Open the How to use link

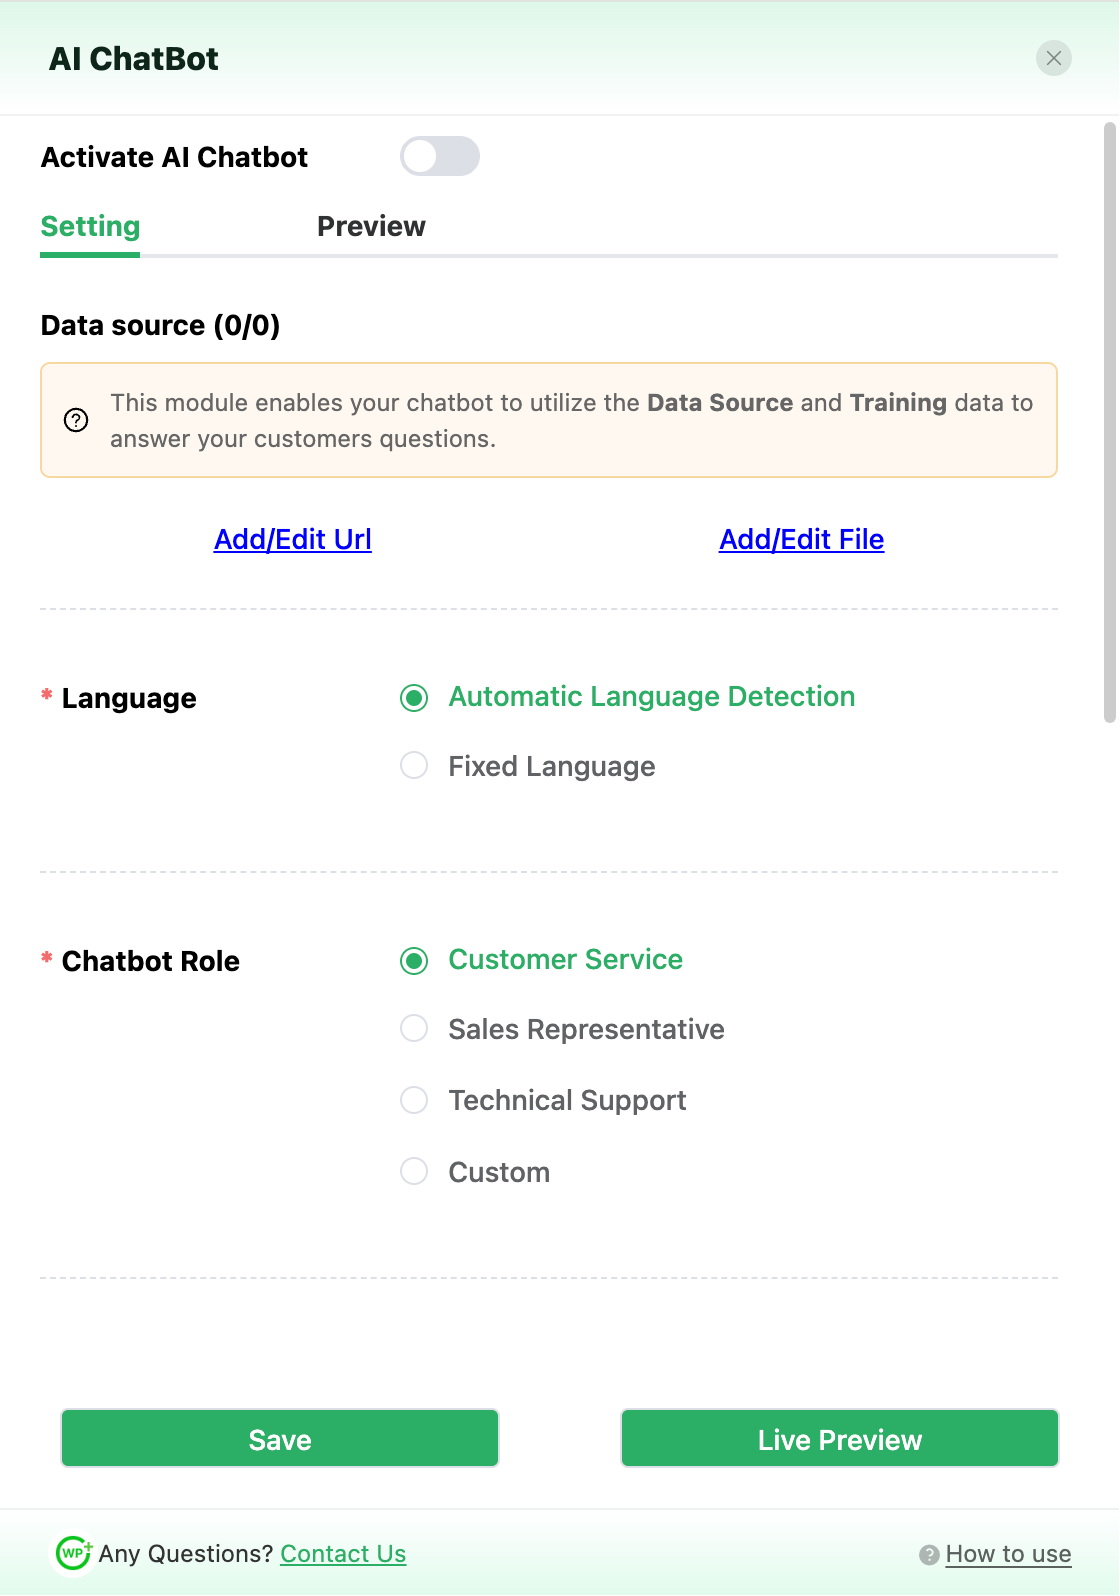1008,1554
